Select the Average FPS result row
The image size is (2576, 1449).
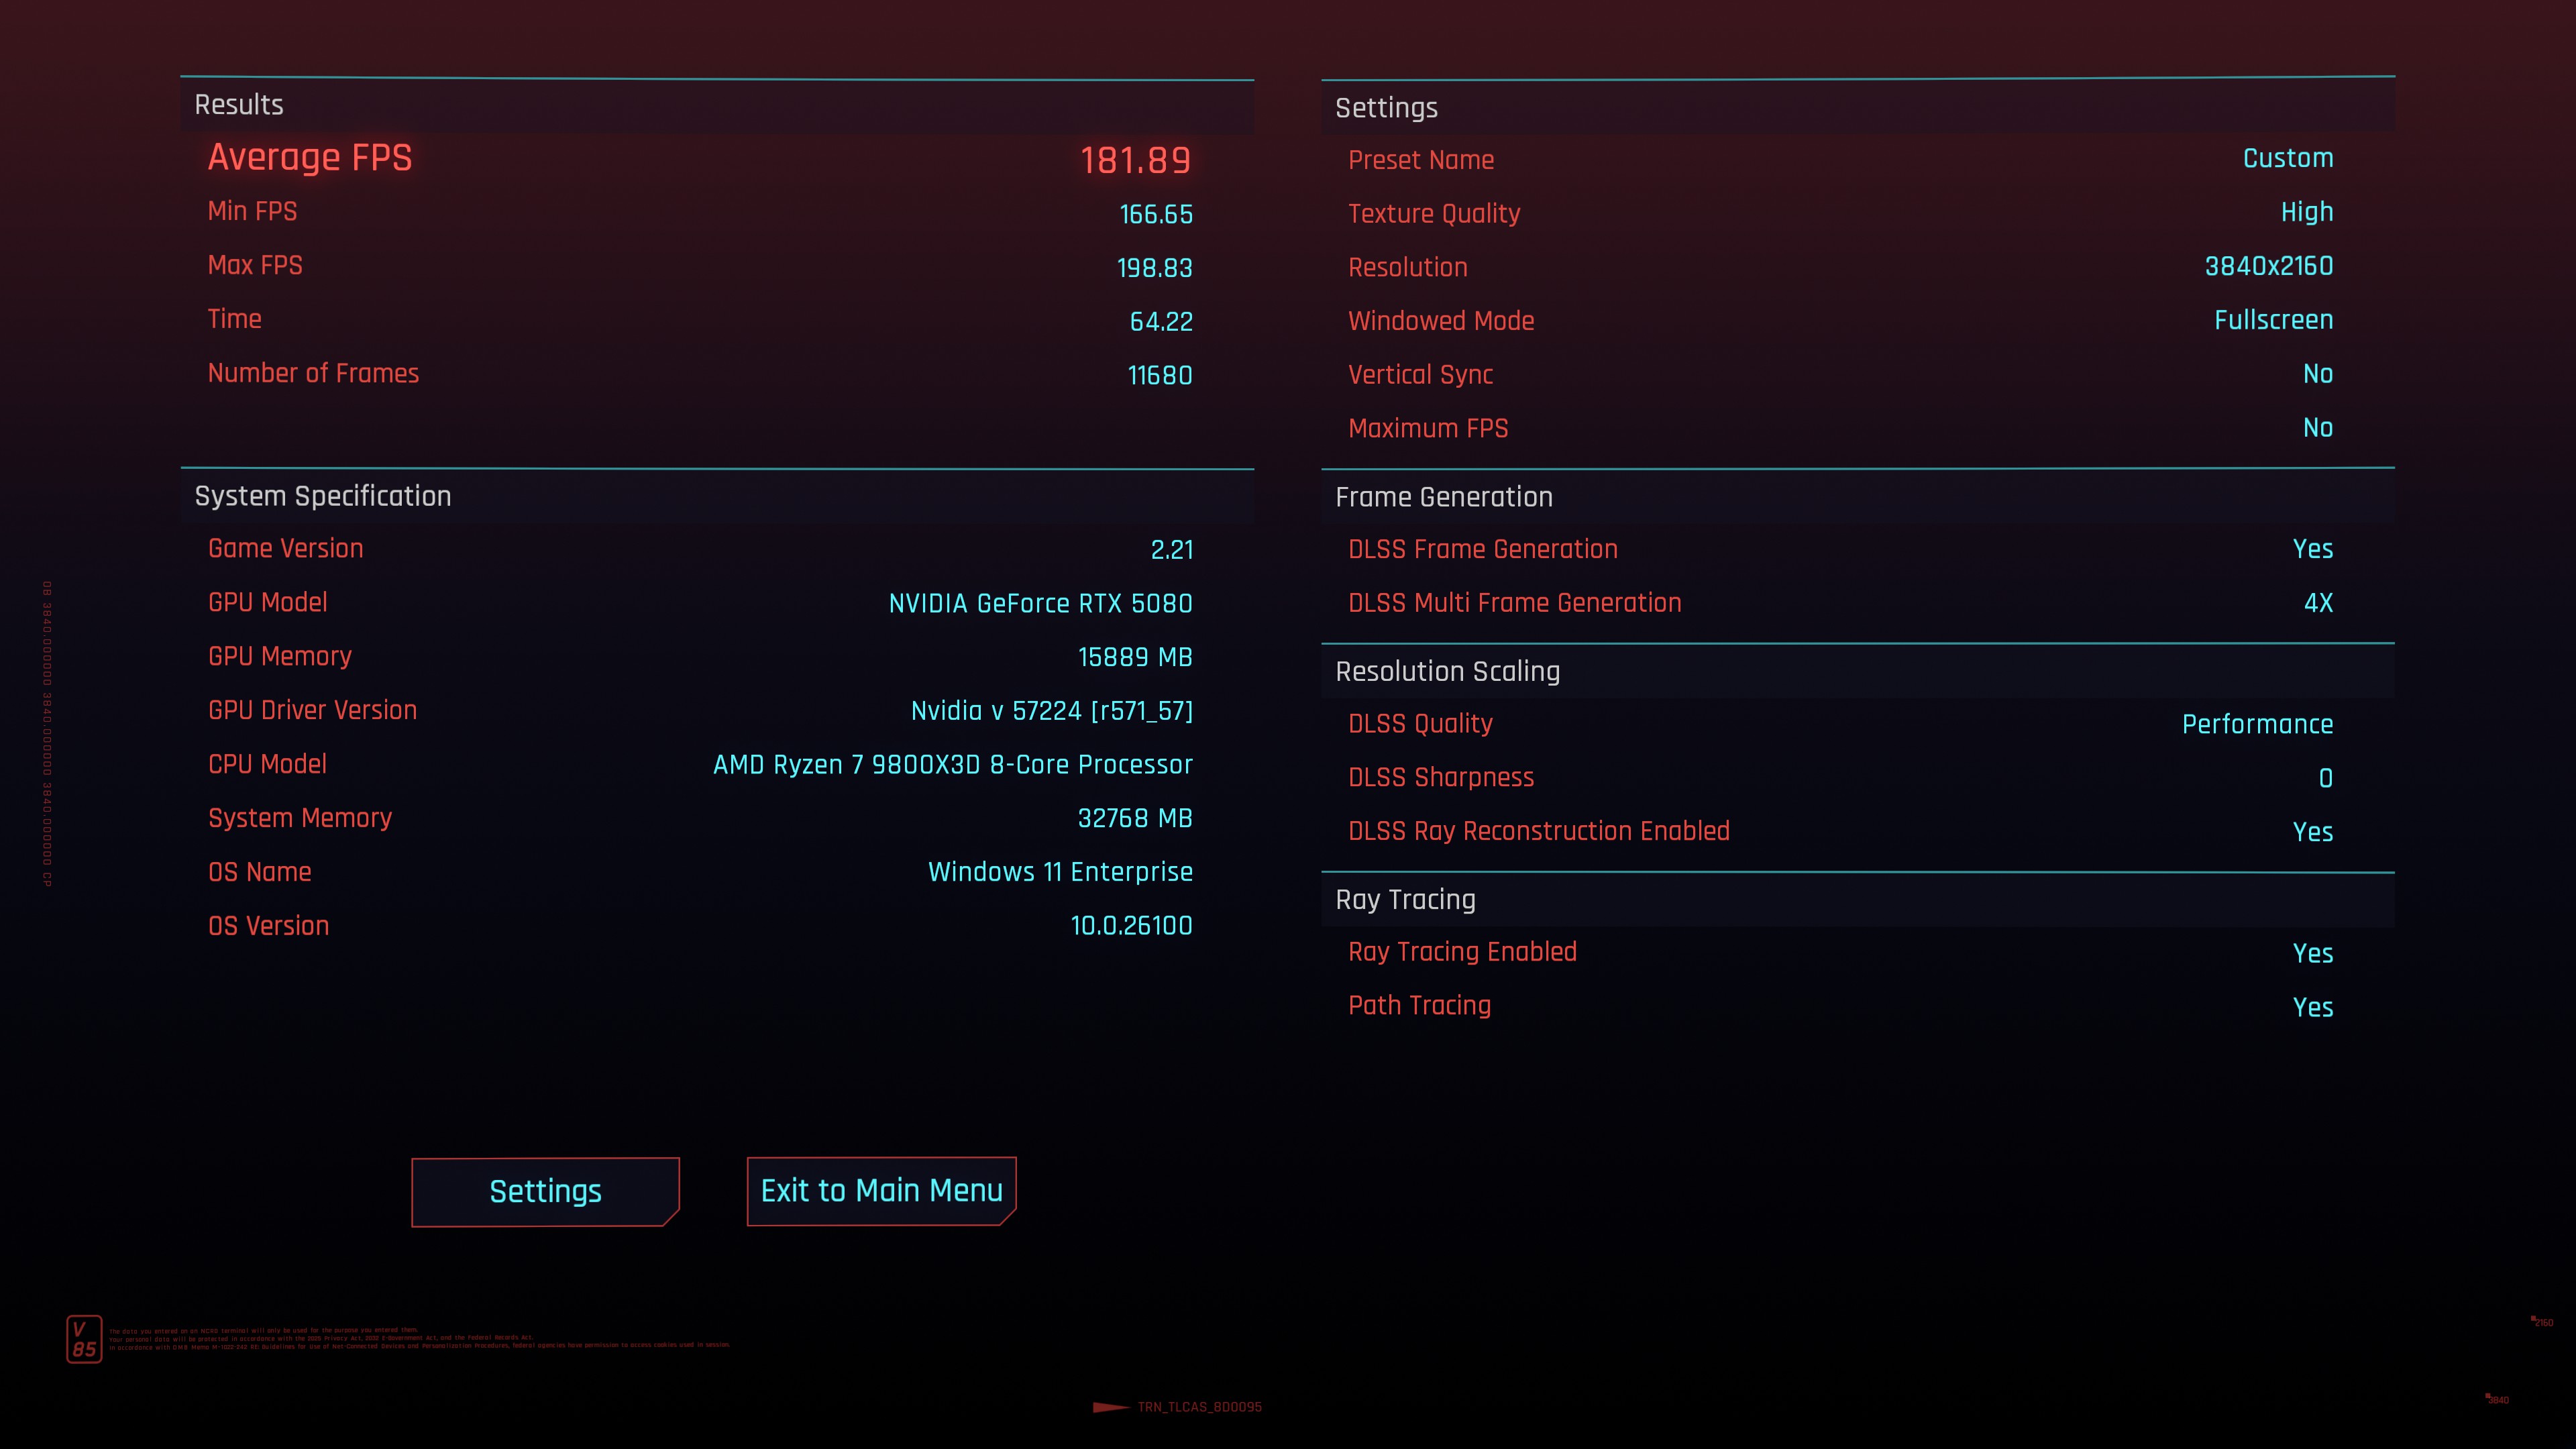[699, 158]
